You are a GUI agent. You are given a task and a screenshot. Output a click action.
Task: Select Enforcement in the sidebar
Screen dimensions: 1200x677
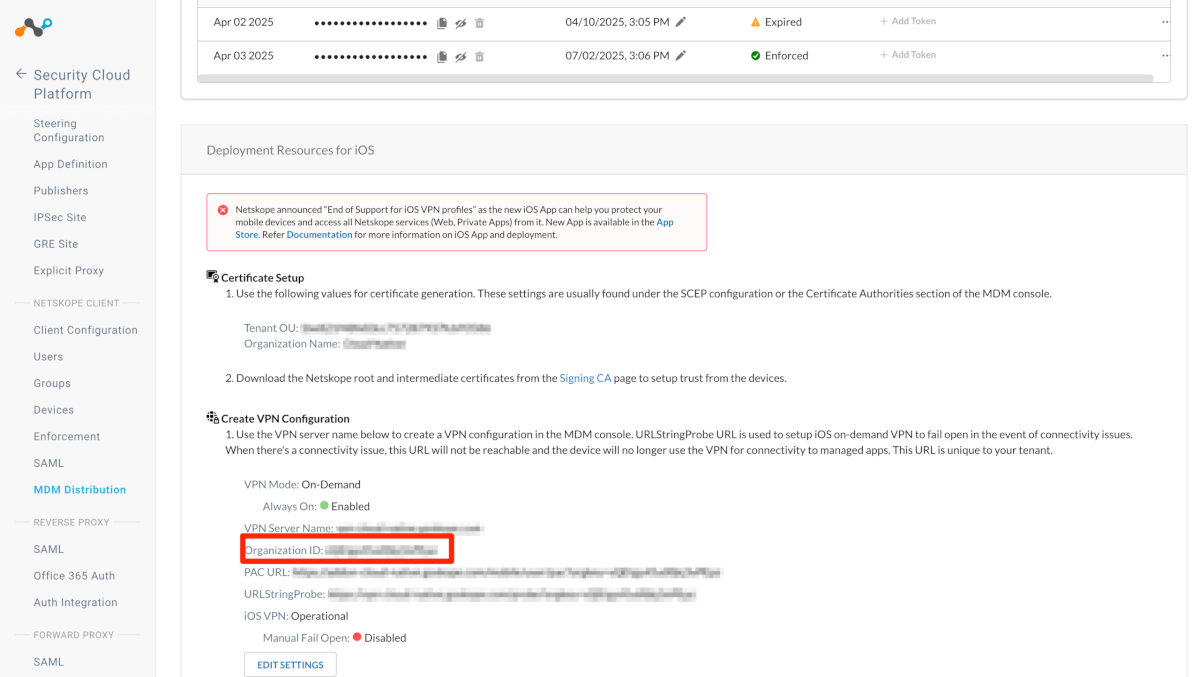coord(67,437)
